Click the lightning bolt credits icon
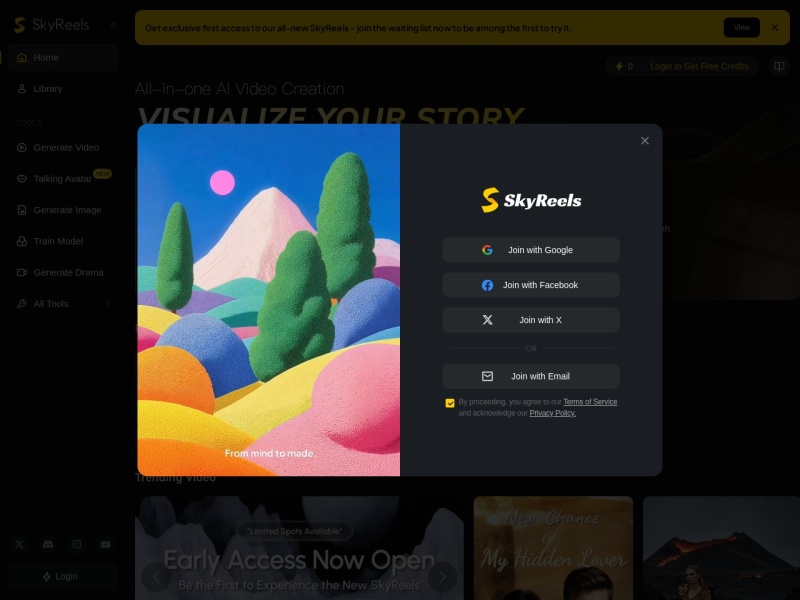 (x=618, y=66)
